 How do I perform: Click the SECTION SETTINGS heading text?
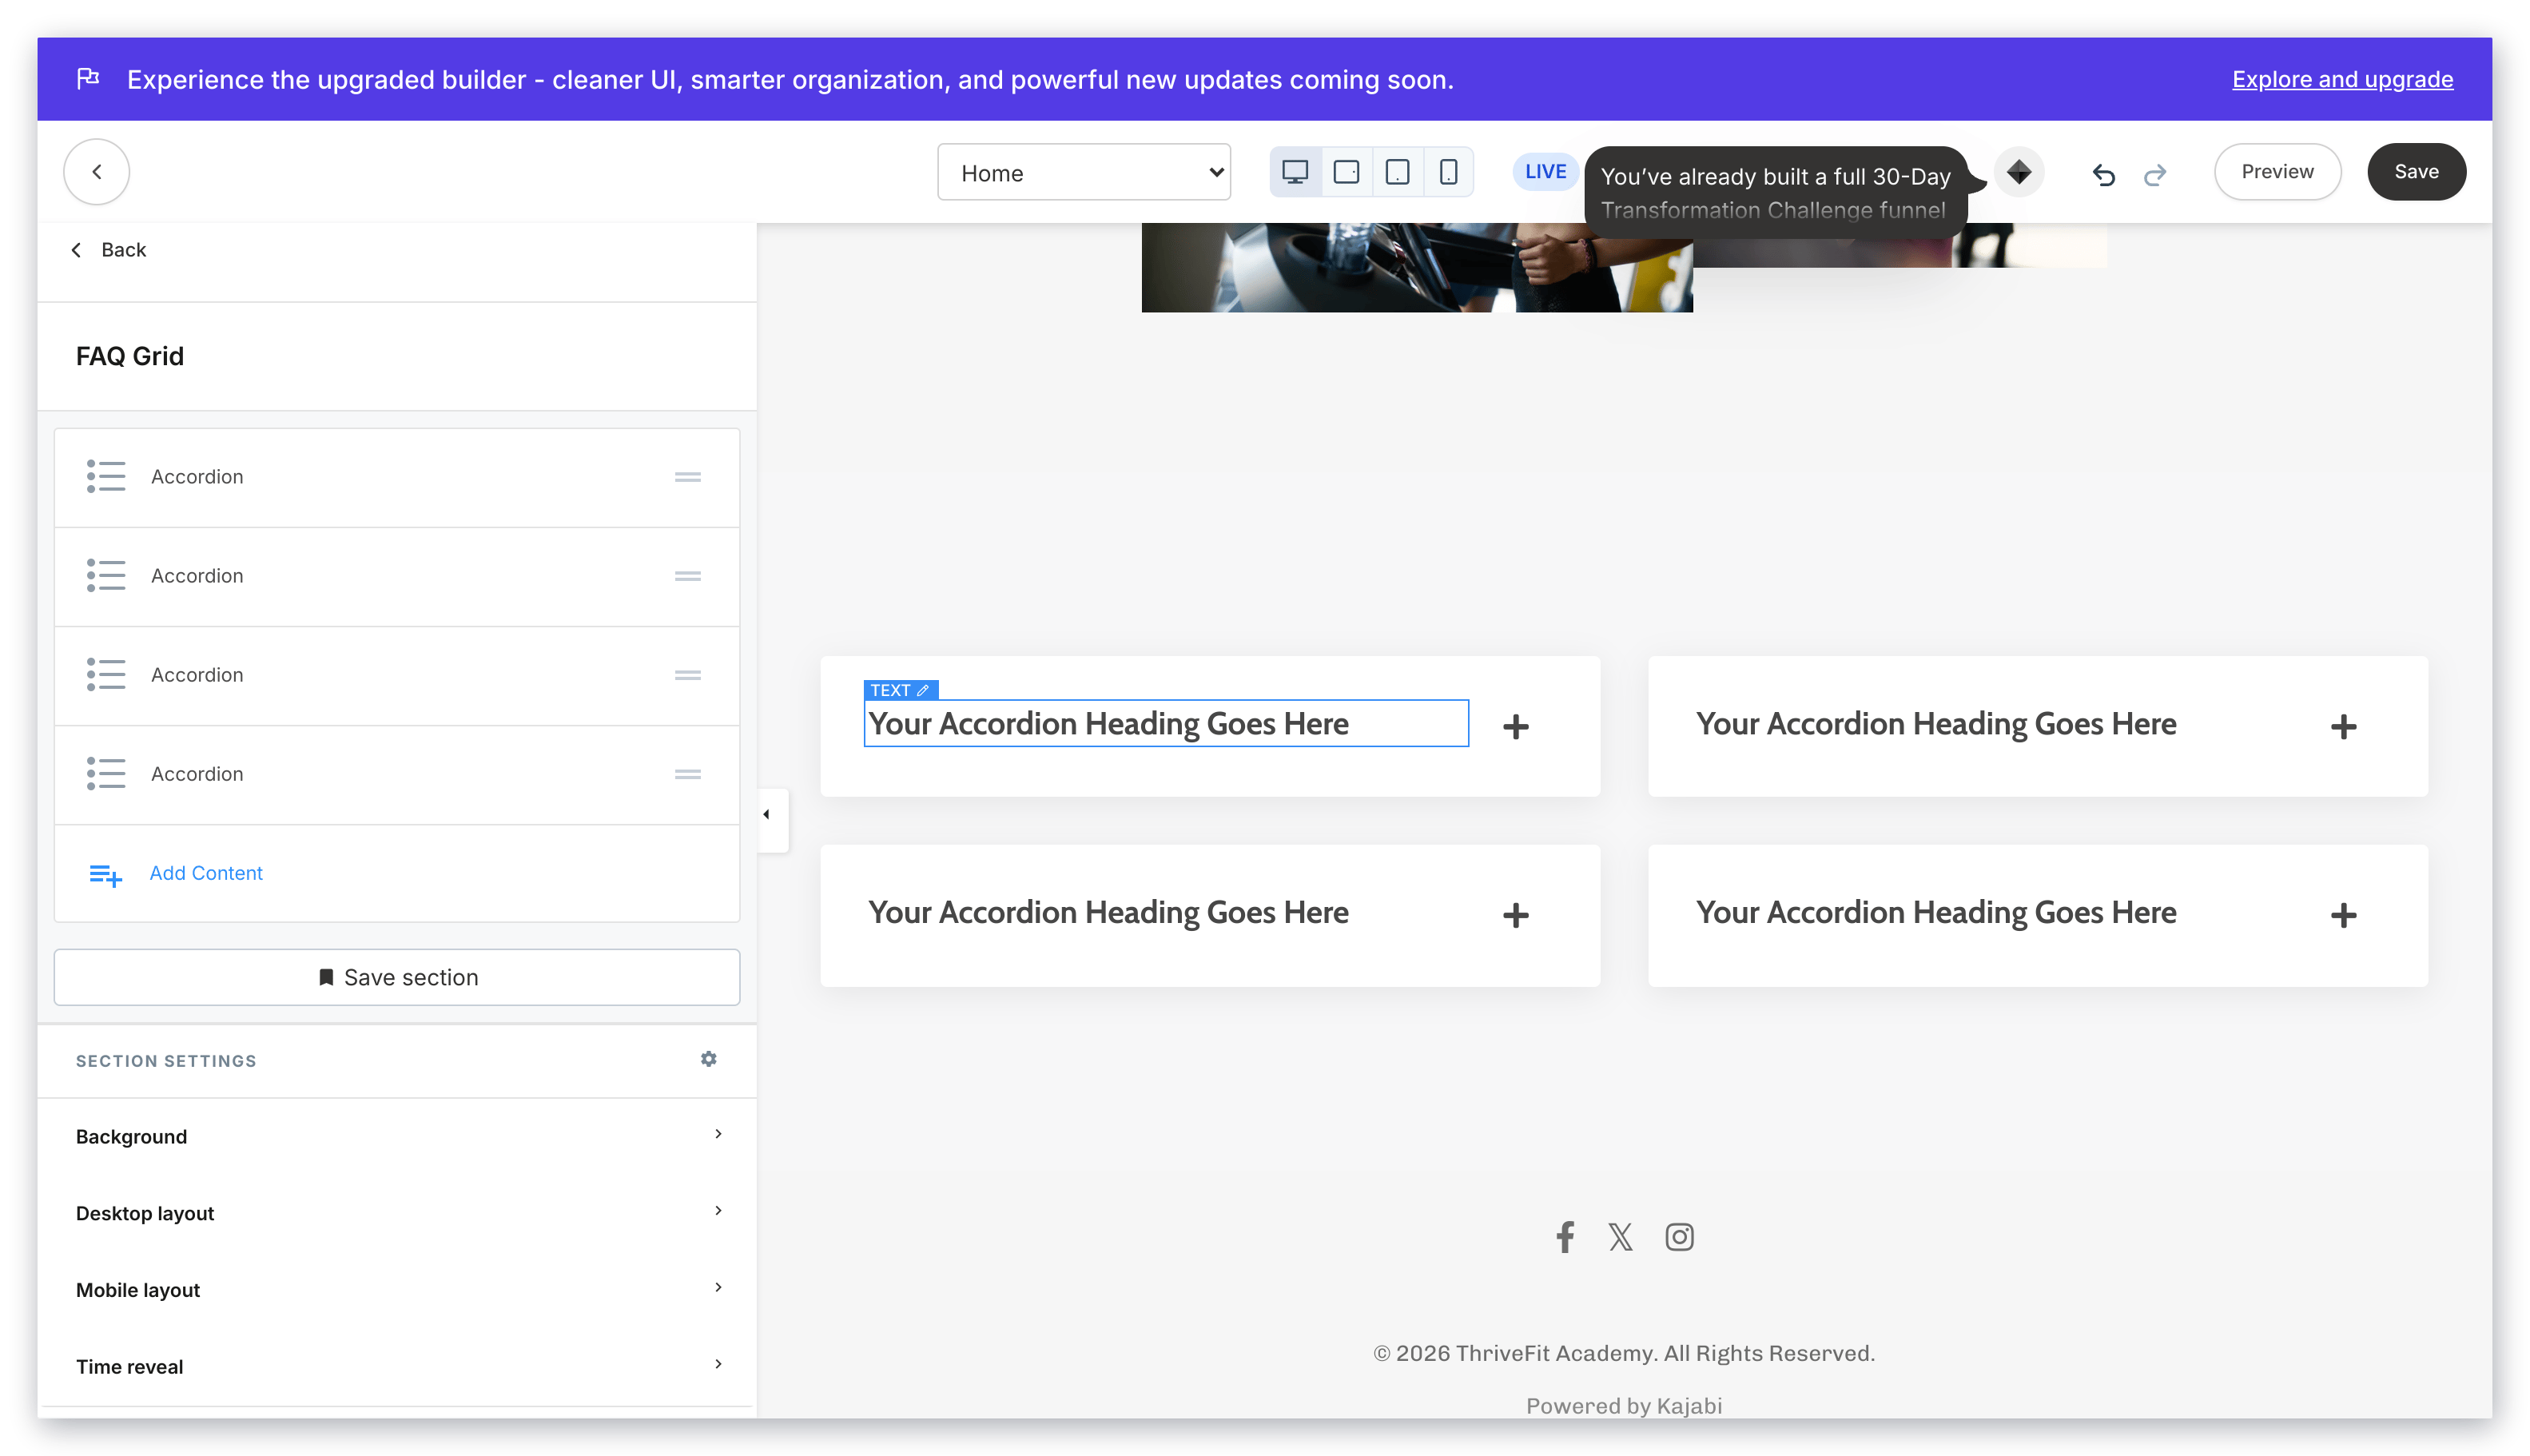point(166,1061)
